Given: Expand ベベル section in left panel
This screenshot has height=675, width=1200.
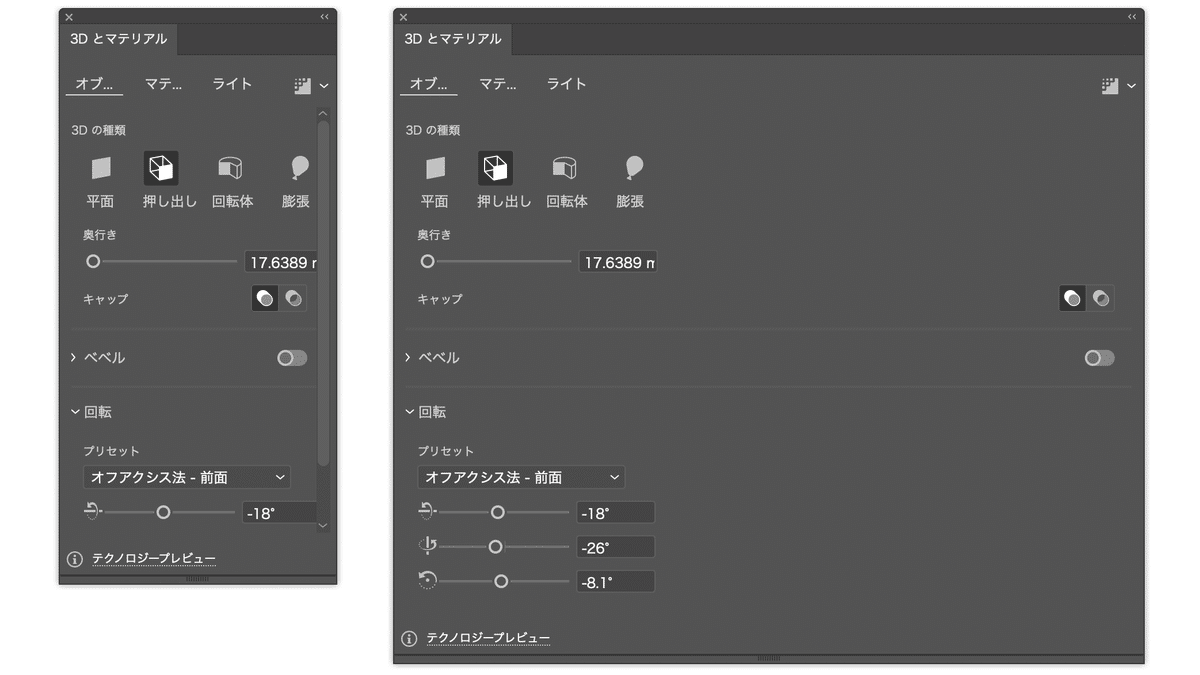Looking at the screenshot, I should 74,358.
